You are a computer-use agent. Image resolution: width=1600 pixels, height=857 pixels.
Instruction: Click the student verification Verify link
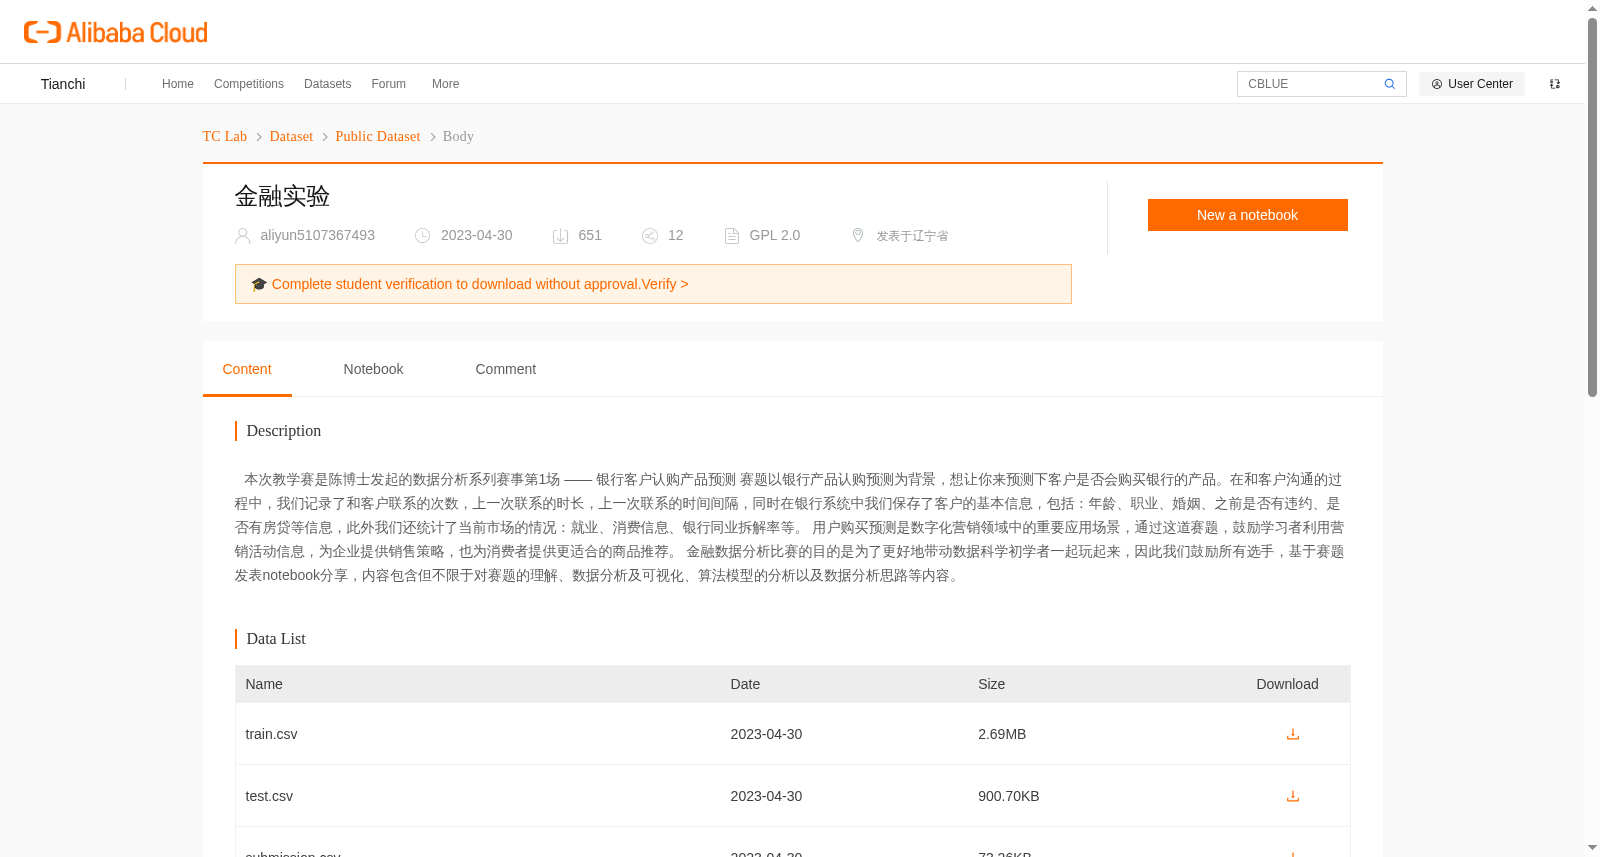coord(665,284)
